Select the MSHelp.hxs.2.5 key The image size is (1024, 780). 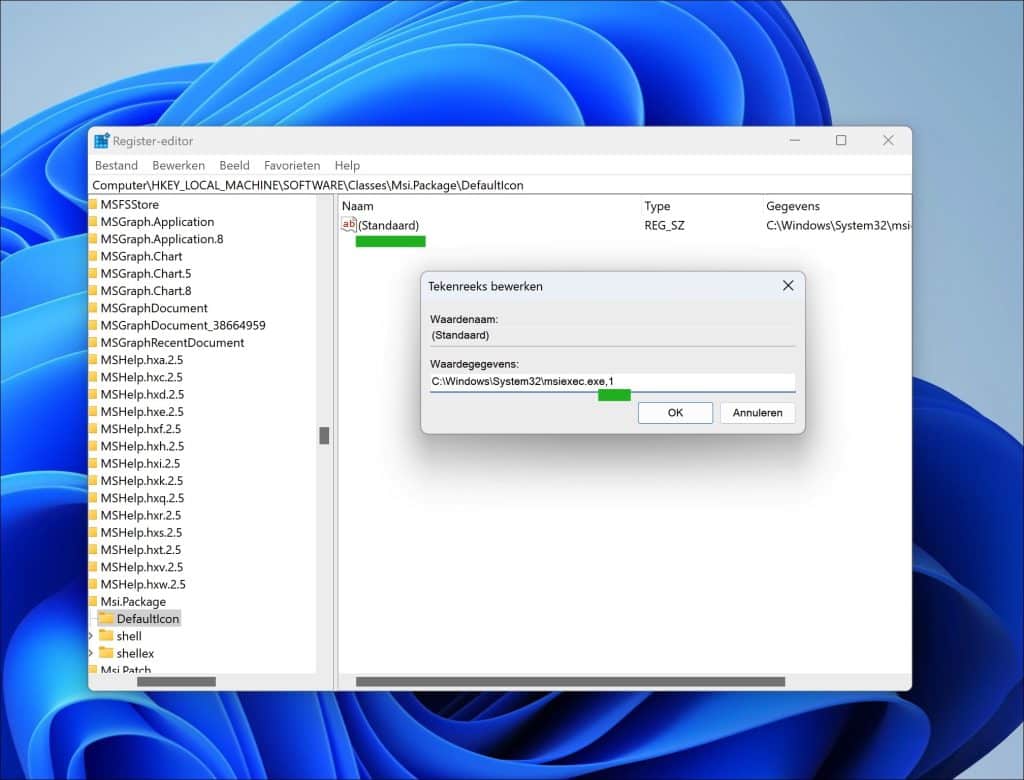(141, 532)
